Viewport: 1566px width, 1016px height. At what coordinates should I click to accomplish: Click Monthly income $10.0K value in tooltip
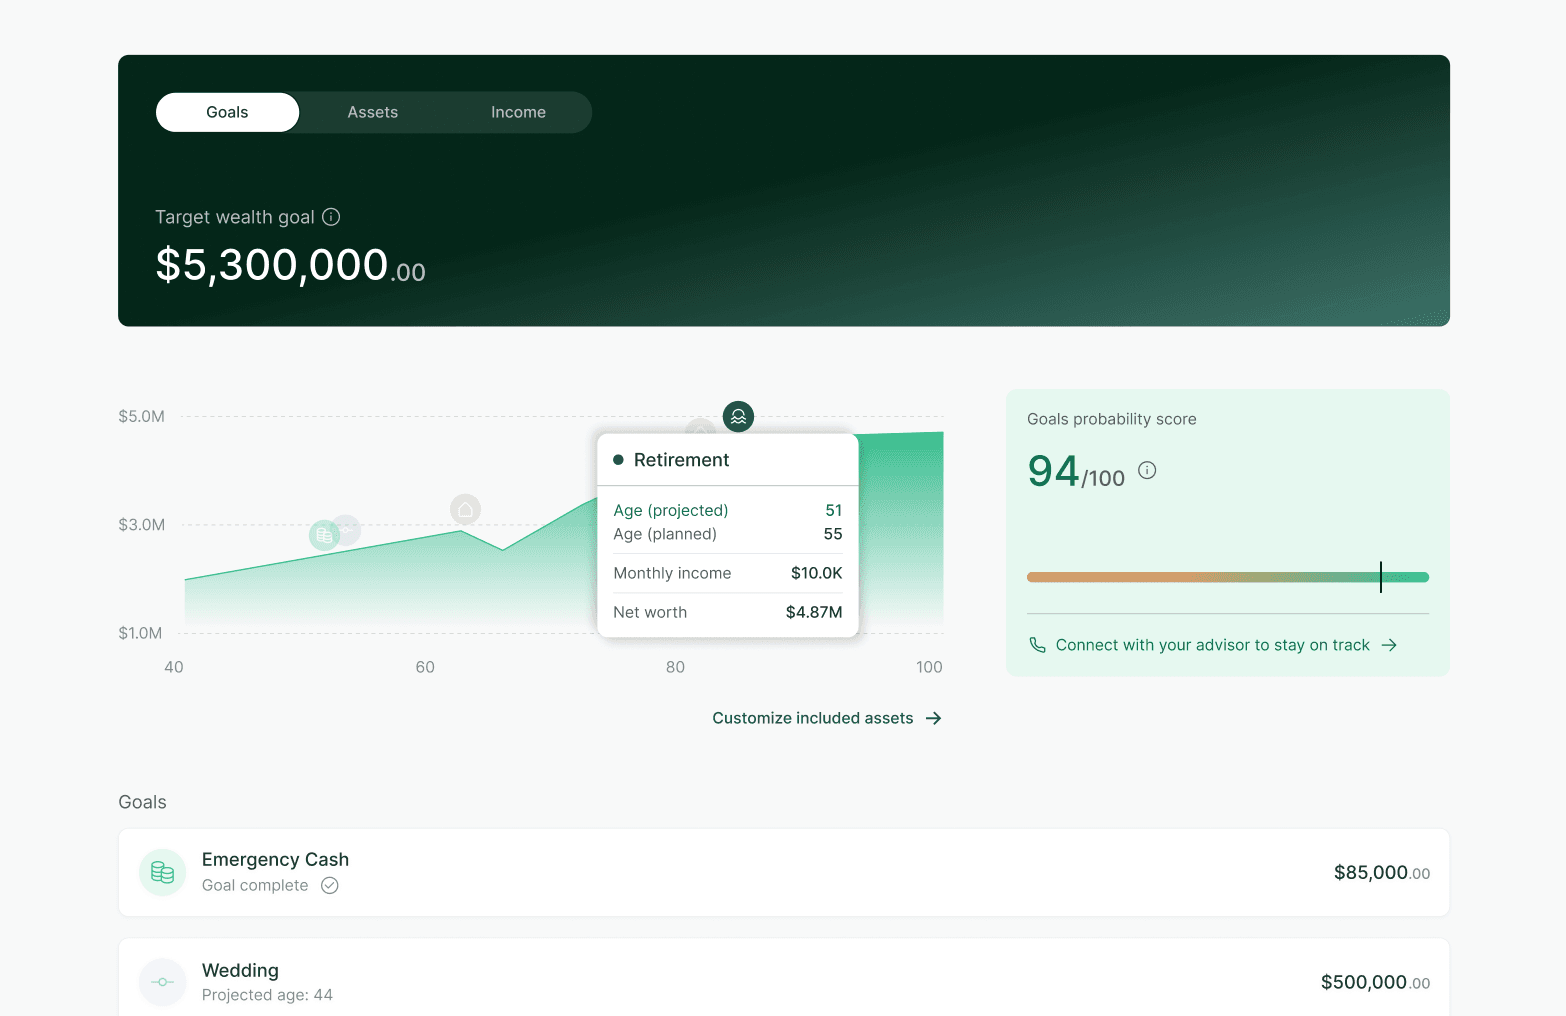pyautogui.click(x=816, y=573)
